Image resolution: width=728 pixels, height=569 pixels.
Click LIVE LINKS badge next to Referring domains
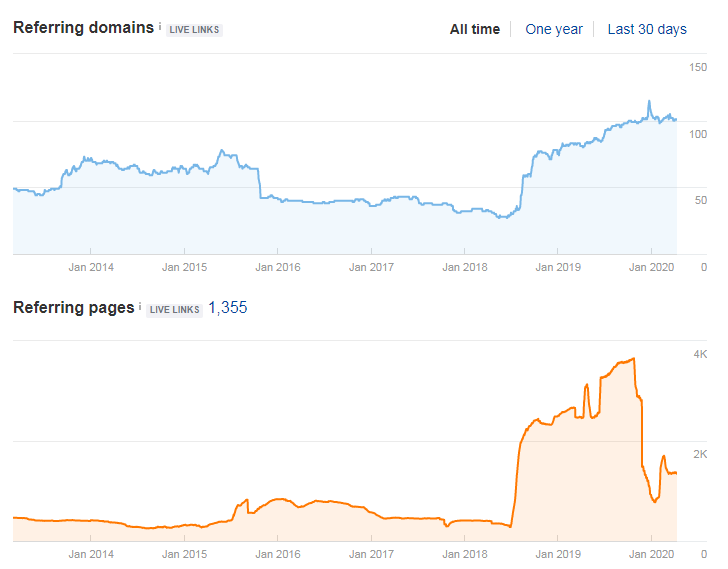pos(194,30)
